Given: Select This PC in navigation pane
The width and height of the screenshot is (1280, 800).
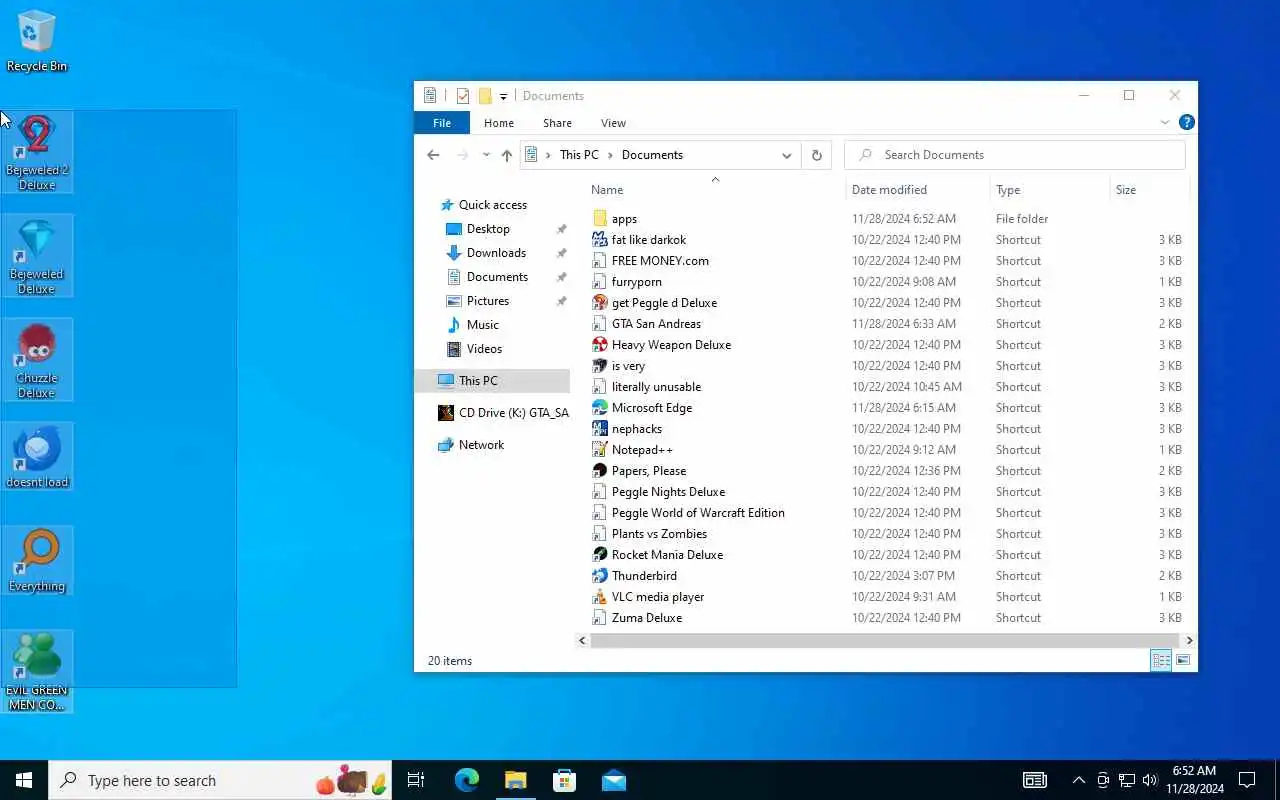Looking at the screenshot, I should click(x=492, y=381).
